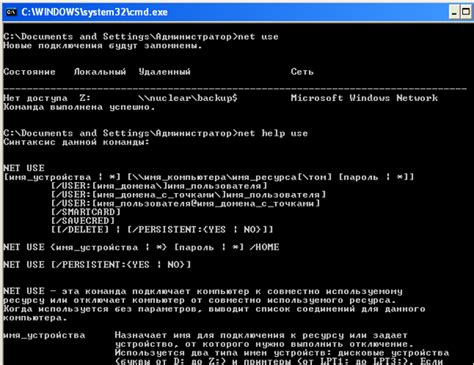Screen dimensions: 474x365
Task: Click the line 'Команда выполнена успешно.'
Action: (x=79, y=107)
